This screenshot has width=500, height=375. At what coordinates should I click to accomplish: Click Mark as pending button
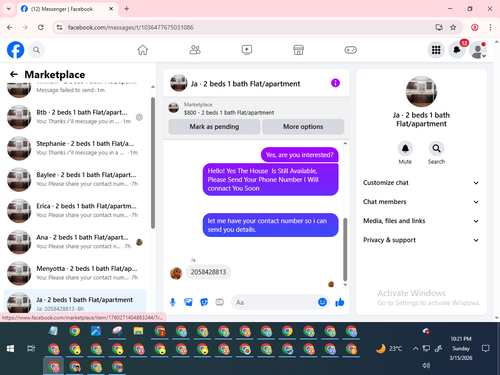(214, 127)
